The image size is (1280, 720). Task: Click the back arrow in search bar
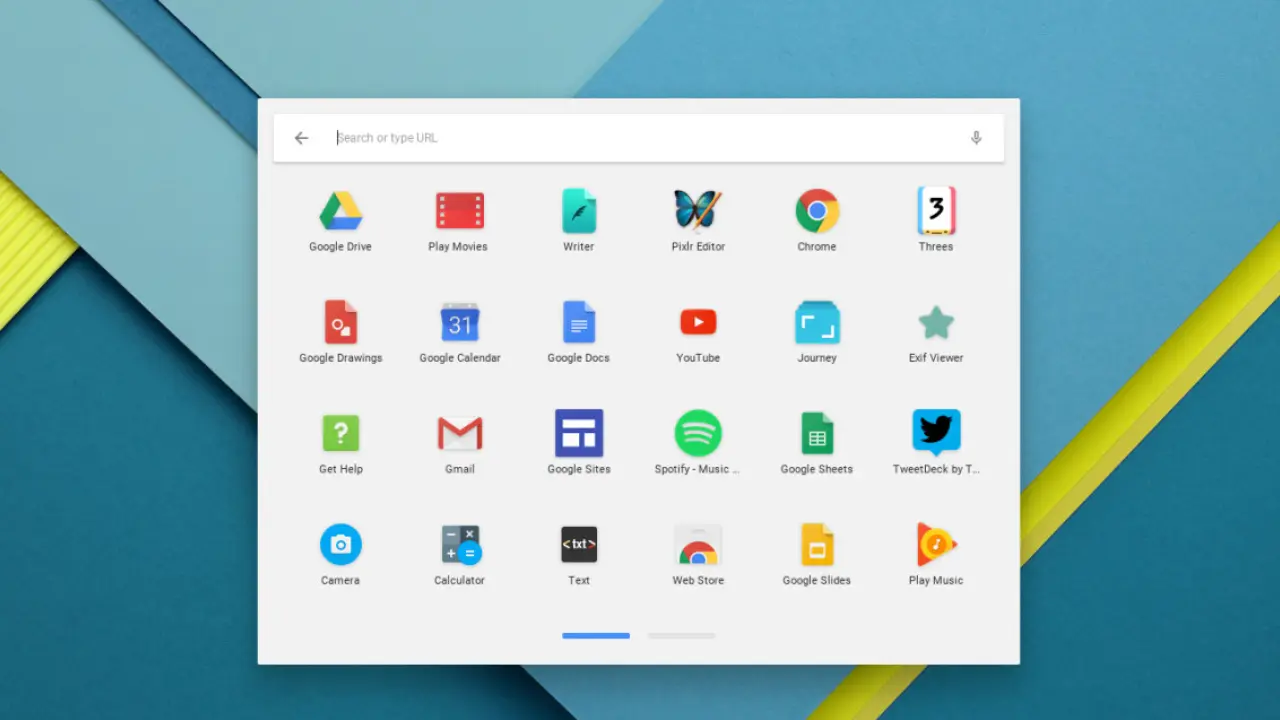tap(301, 138)
